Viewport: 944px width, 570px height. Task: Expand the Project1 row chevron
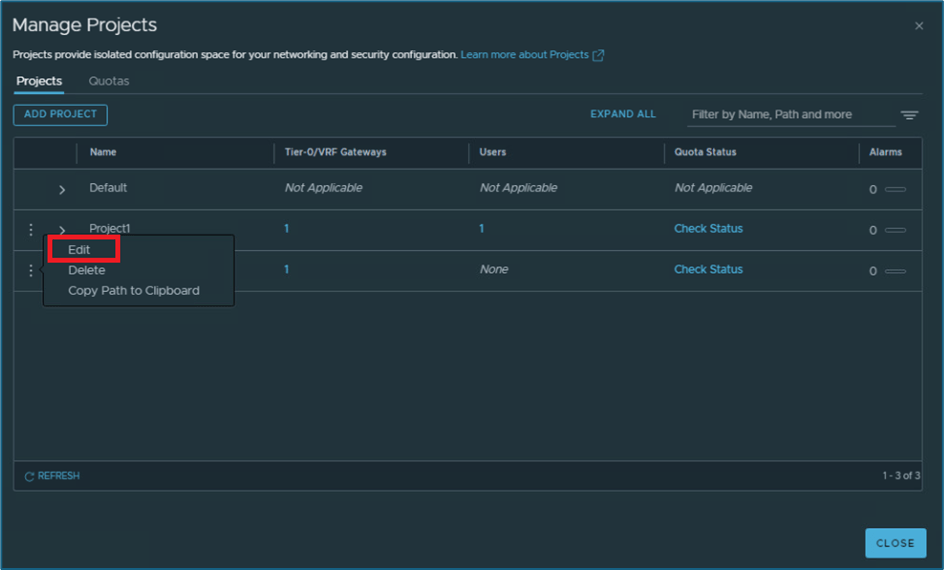click(62, 230)
